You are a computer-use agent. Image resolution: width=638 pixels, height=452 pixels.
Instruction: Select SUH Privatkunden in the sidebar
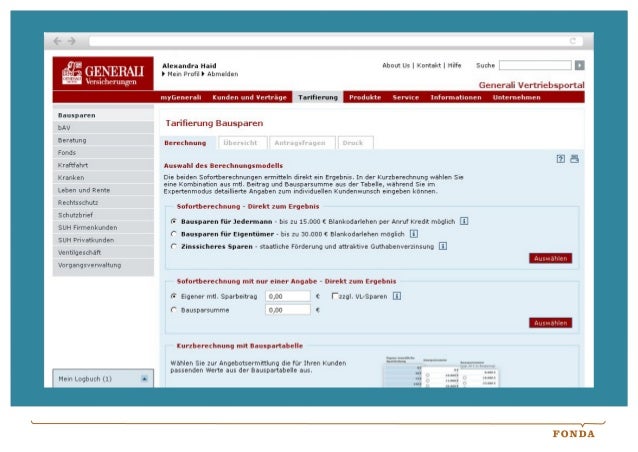point(103,240)
